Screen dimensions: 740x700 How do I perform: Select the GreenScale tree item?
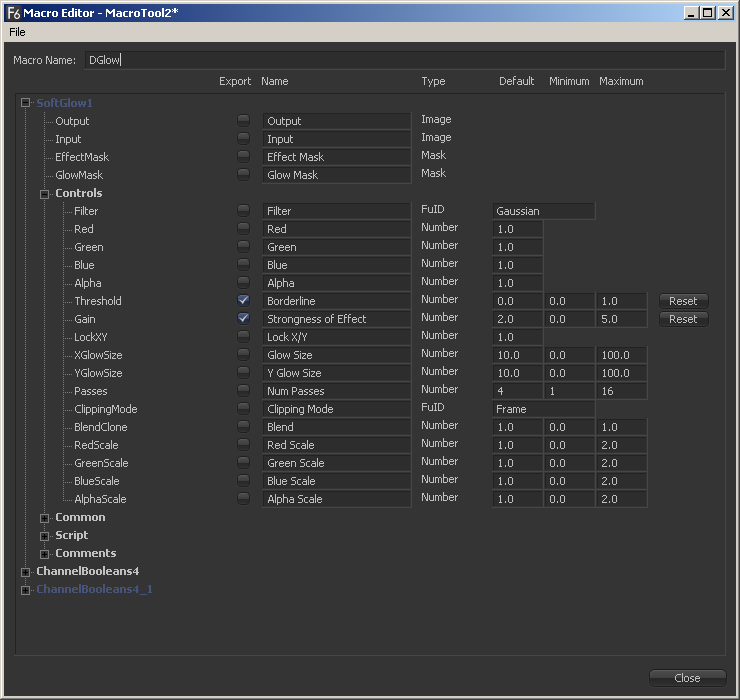click(101, 463)
